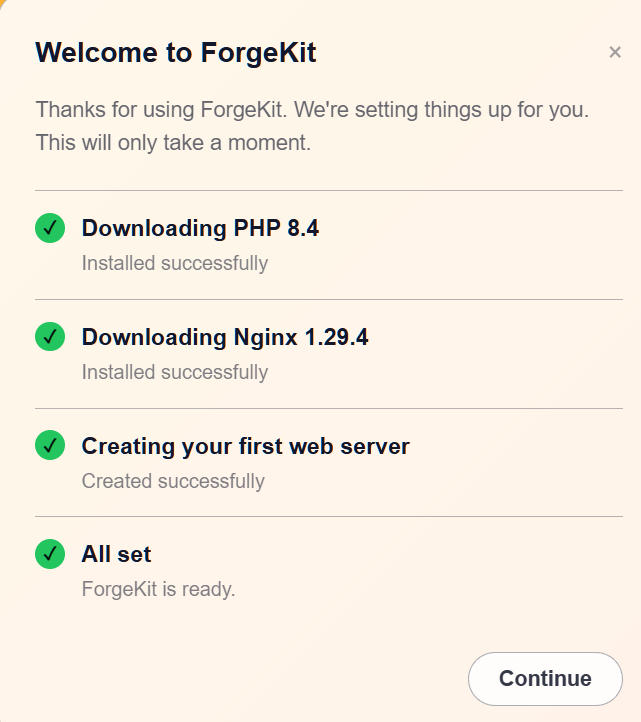Click Installed successfully under the Nginx step
This screenshot has height=722, width=641.
pyautogui.click(x=175, y=372)
